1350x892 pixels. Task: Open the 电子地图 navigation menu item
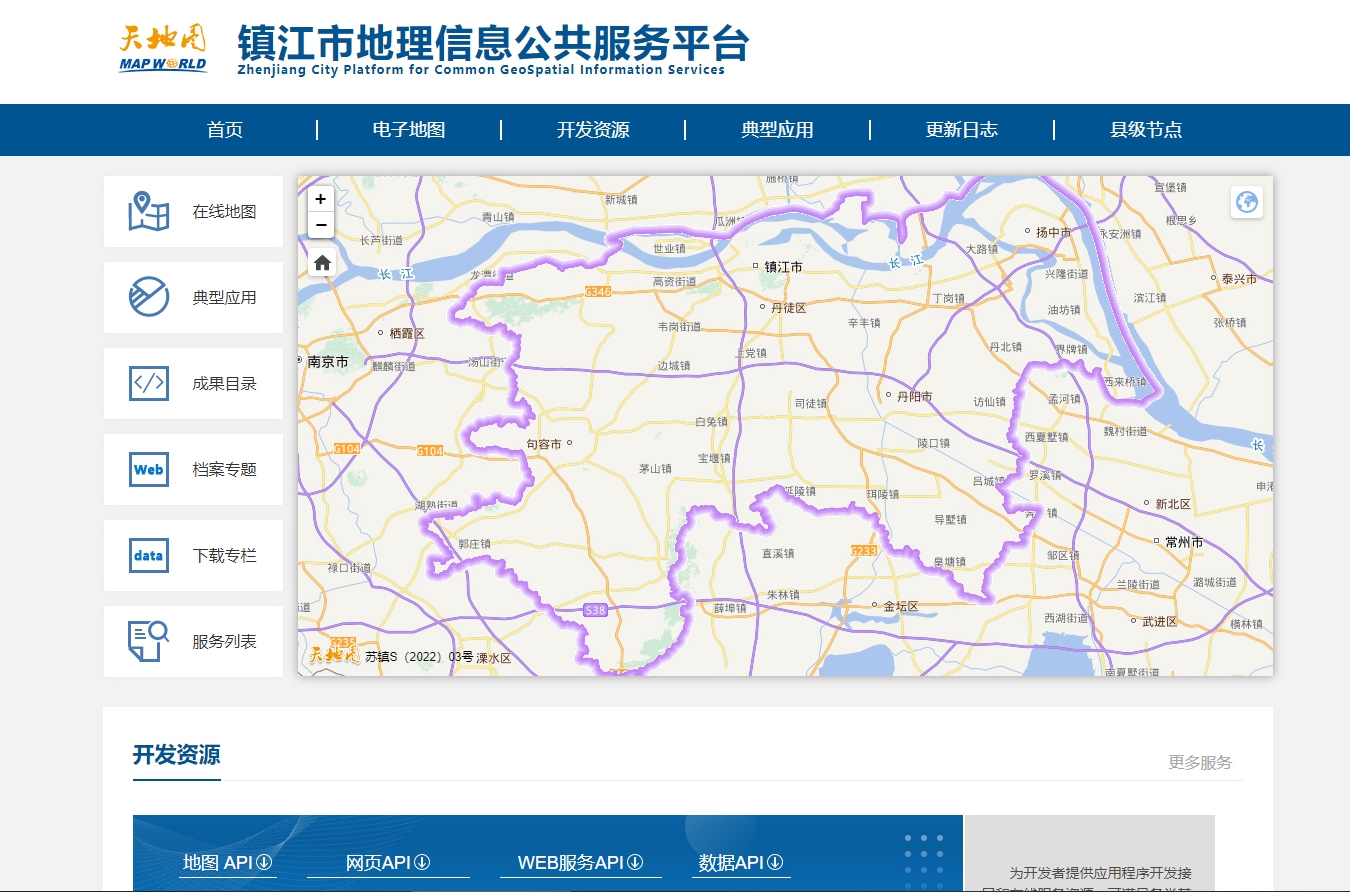[x=409, y=130]
